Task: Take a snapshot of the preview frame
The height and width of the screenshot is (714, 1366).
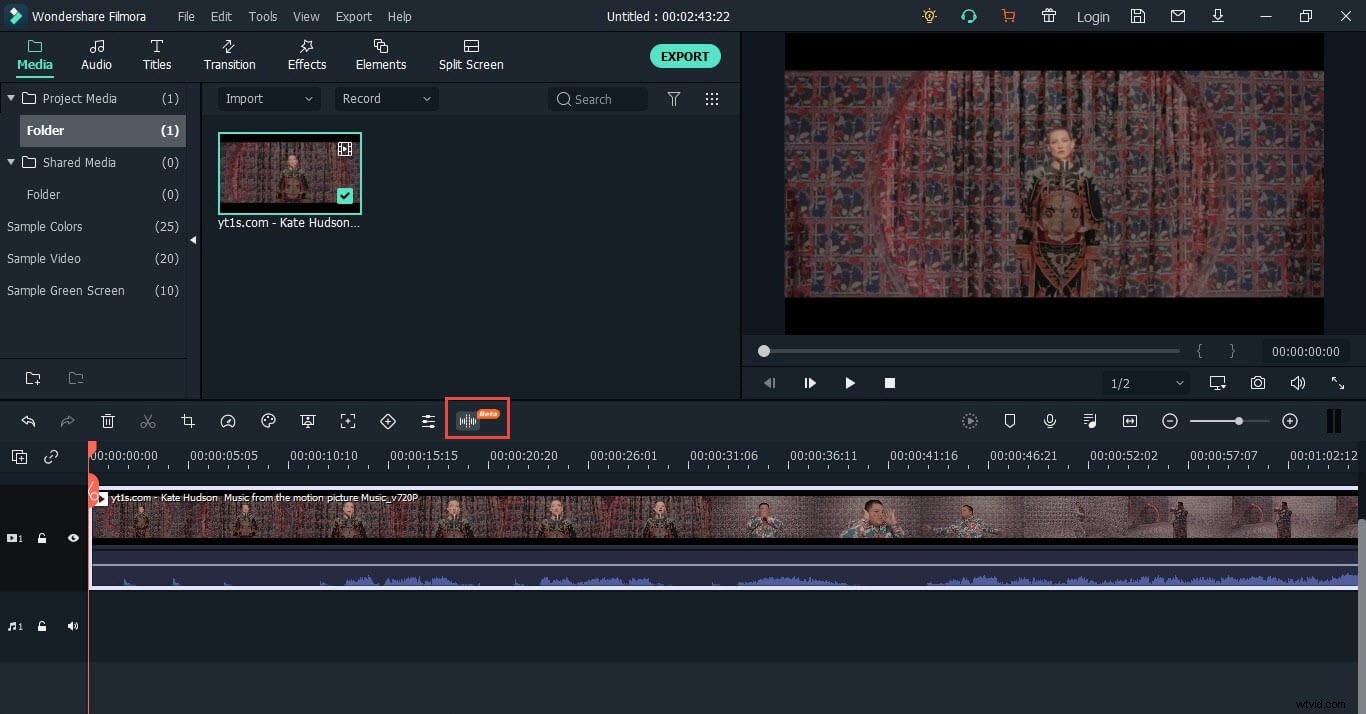Action: coord(1258,383)
